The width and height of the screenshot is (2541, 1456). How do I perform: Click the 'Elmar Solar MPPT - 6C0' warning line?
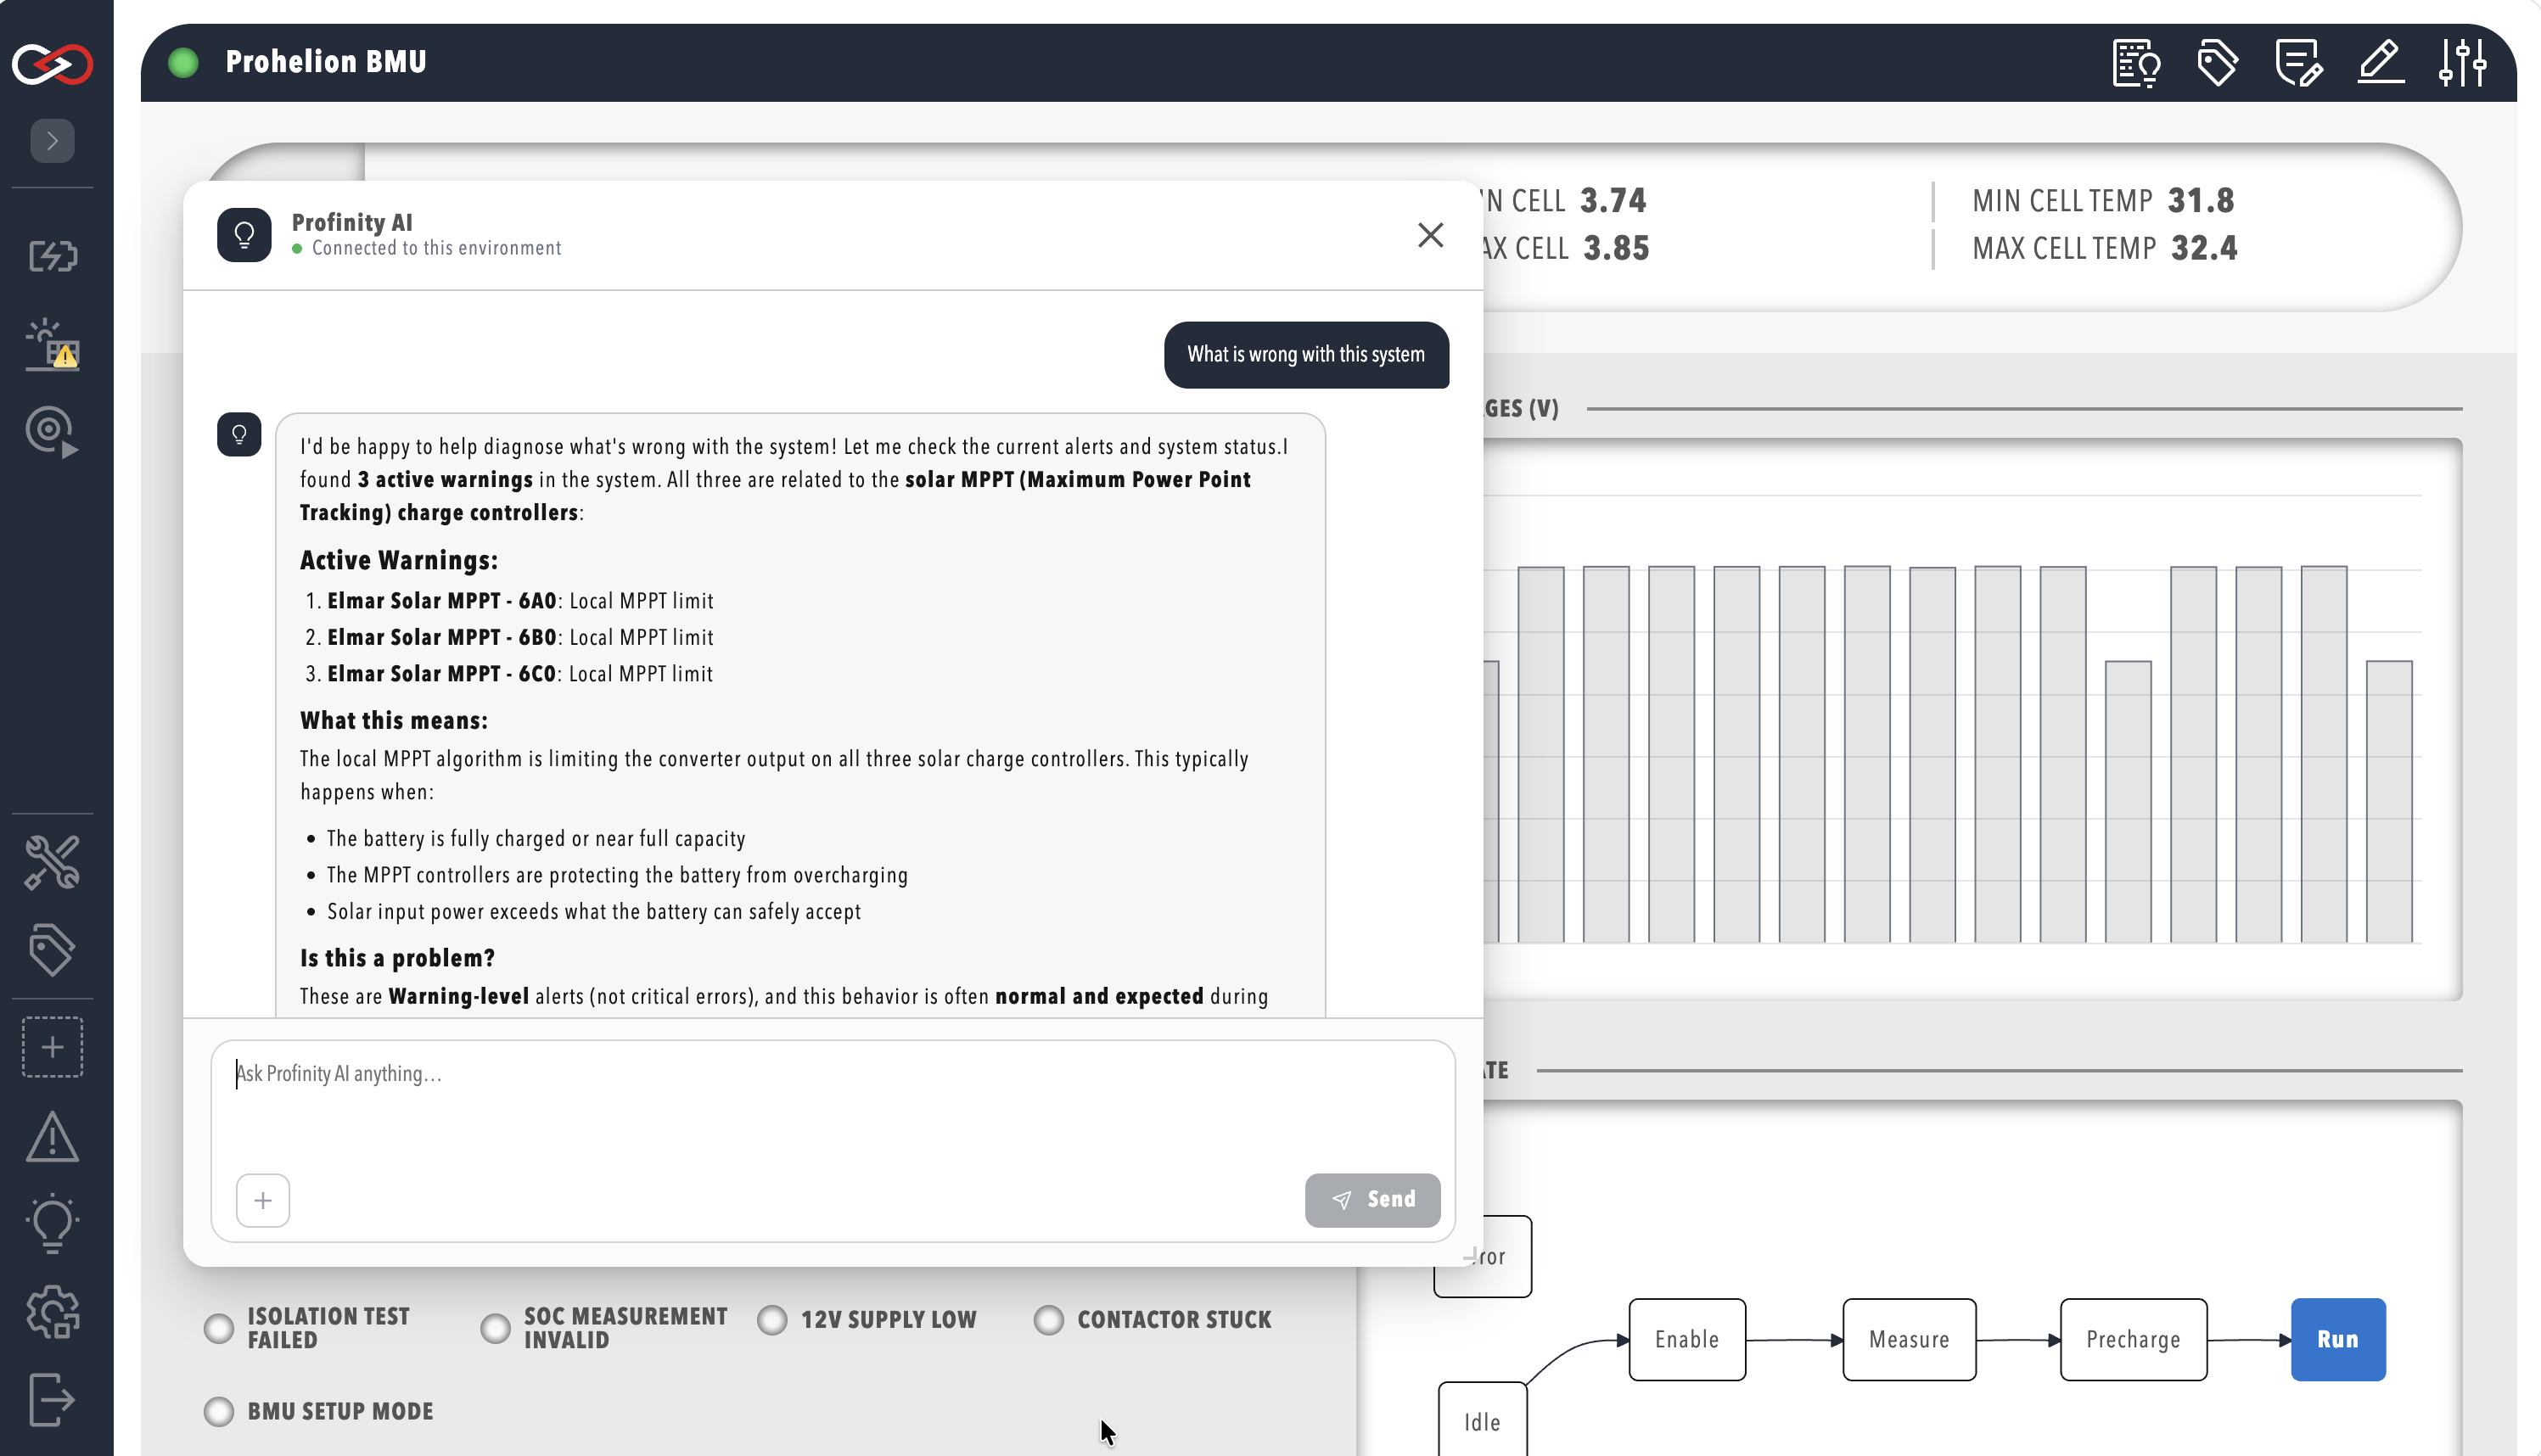[520, 674]
